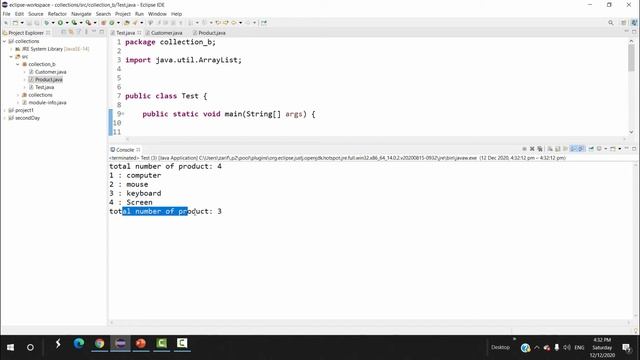This screenshot has height=360, width=640.
Task: Click Remove All Terminated Launches icon
Action: point(540,149)
